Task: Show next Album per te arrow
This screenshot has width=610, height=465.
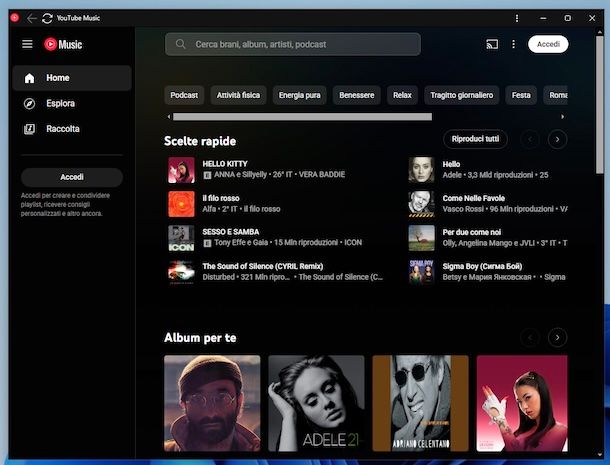Action: (x=557, y=337)
